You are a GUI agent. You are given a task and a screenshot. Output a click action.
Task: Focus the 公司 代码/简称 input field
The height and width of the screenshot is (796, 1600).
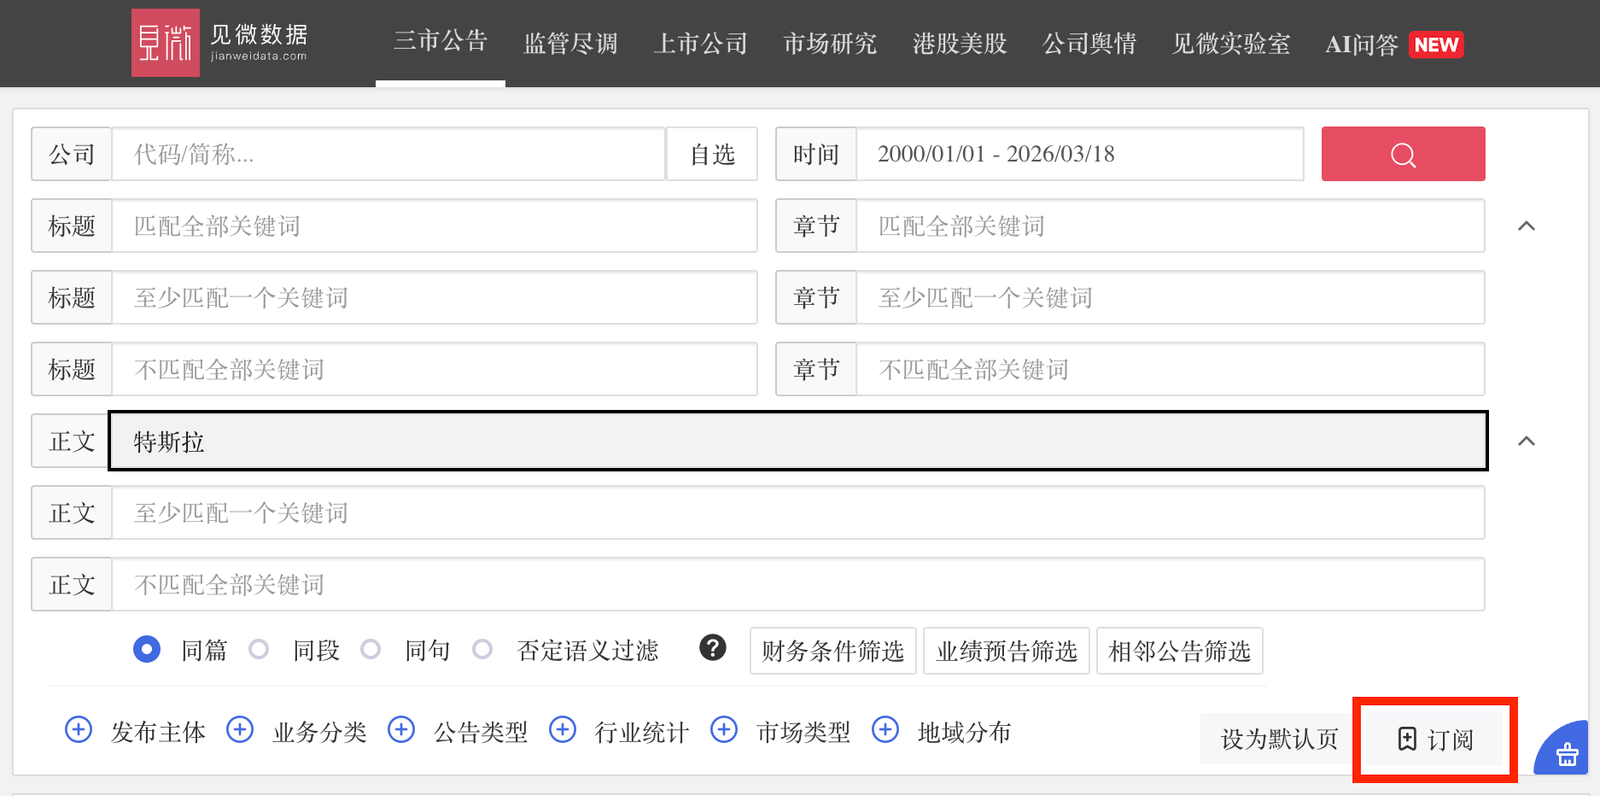[x=388, y=154]
